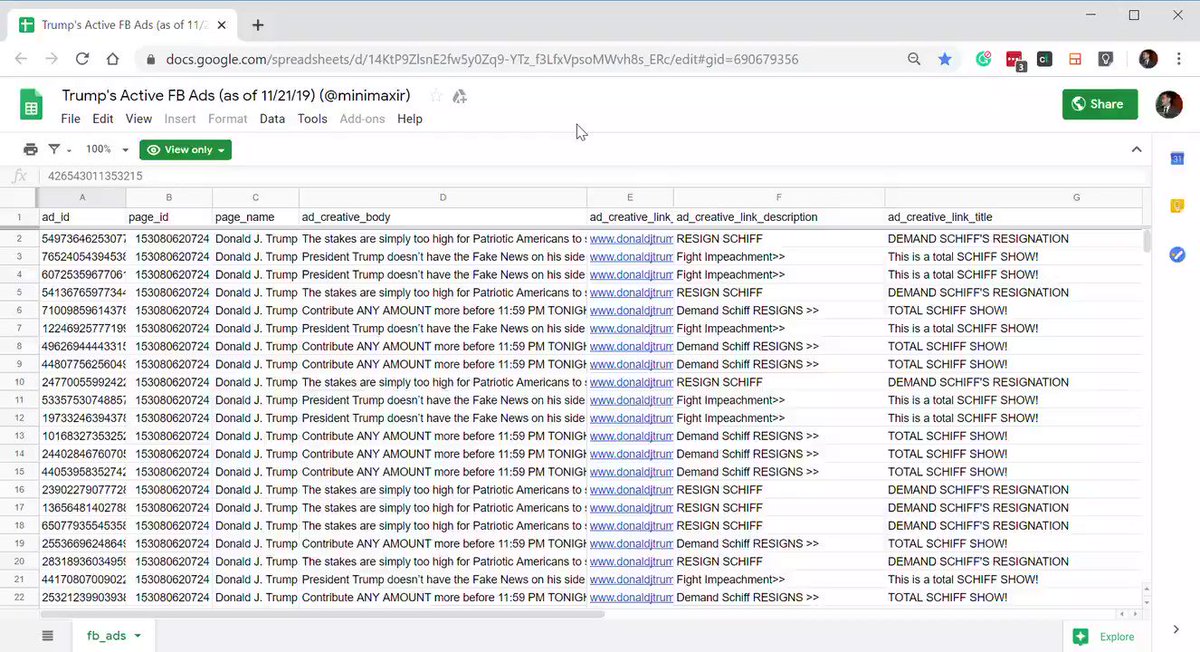
Task: Open Google Tasks side panel icon
Action: coord(1177,255)
